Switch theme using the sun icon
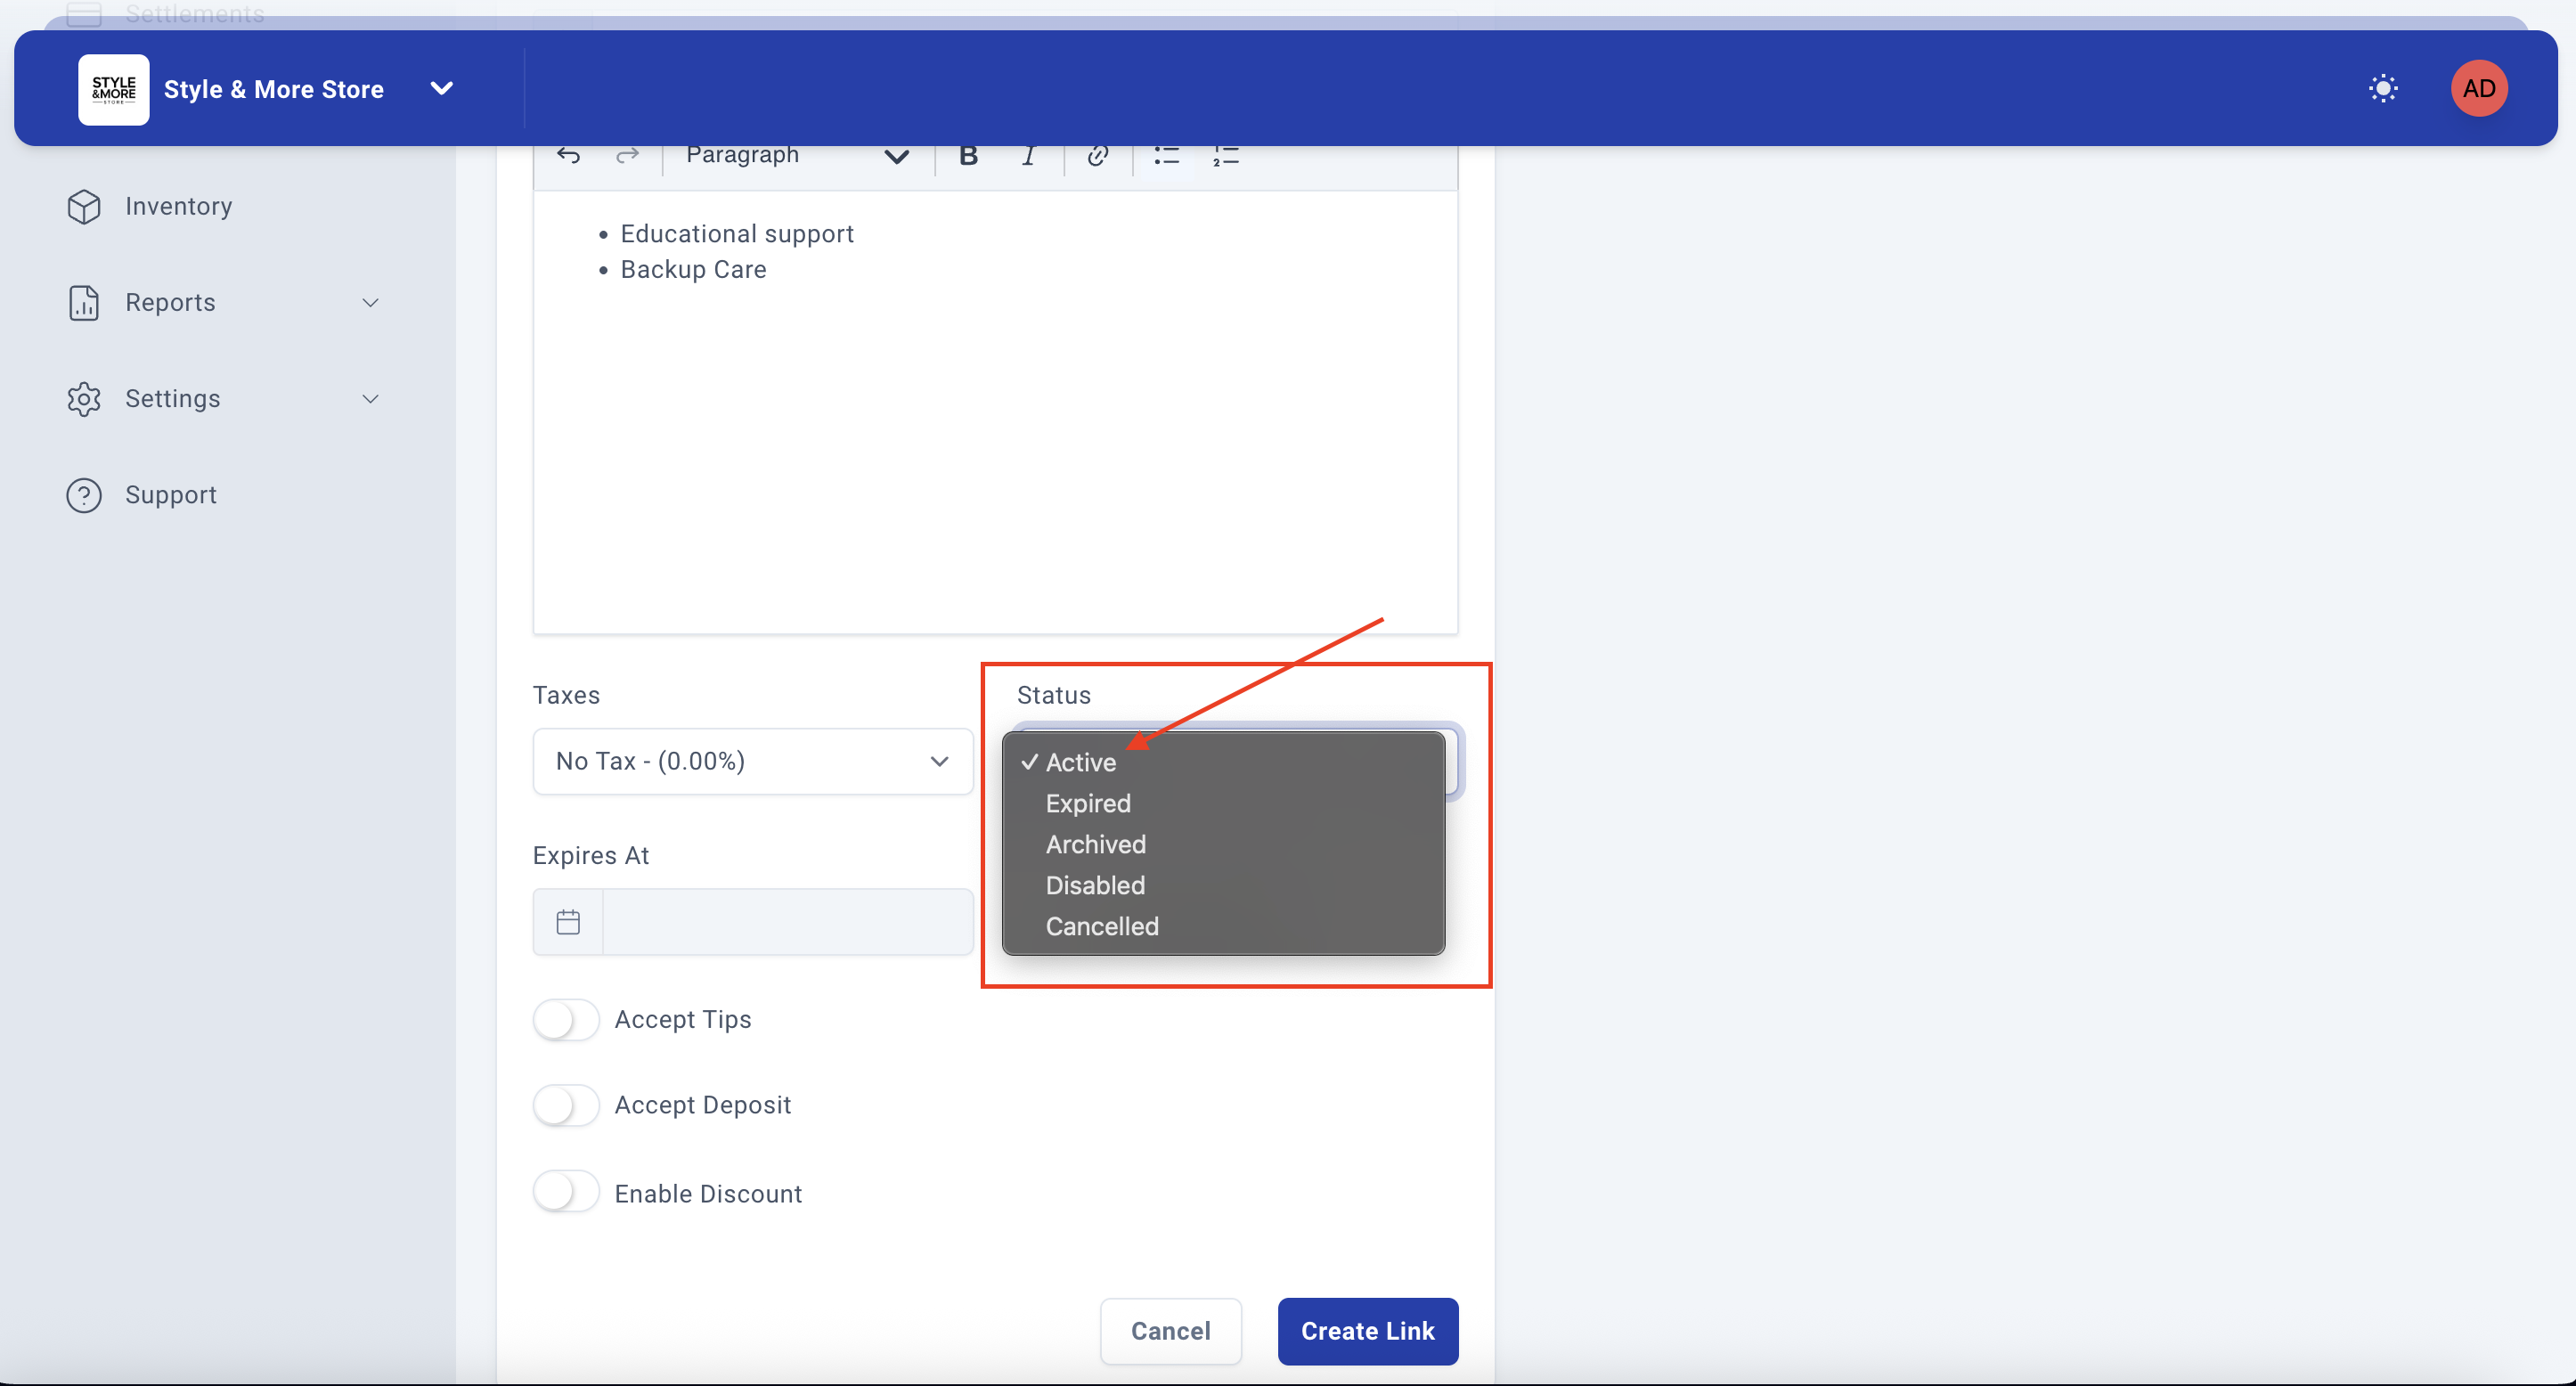 click(2383, 89)
